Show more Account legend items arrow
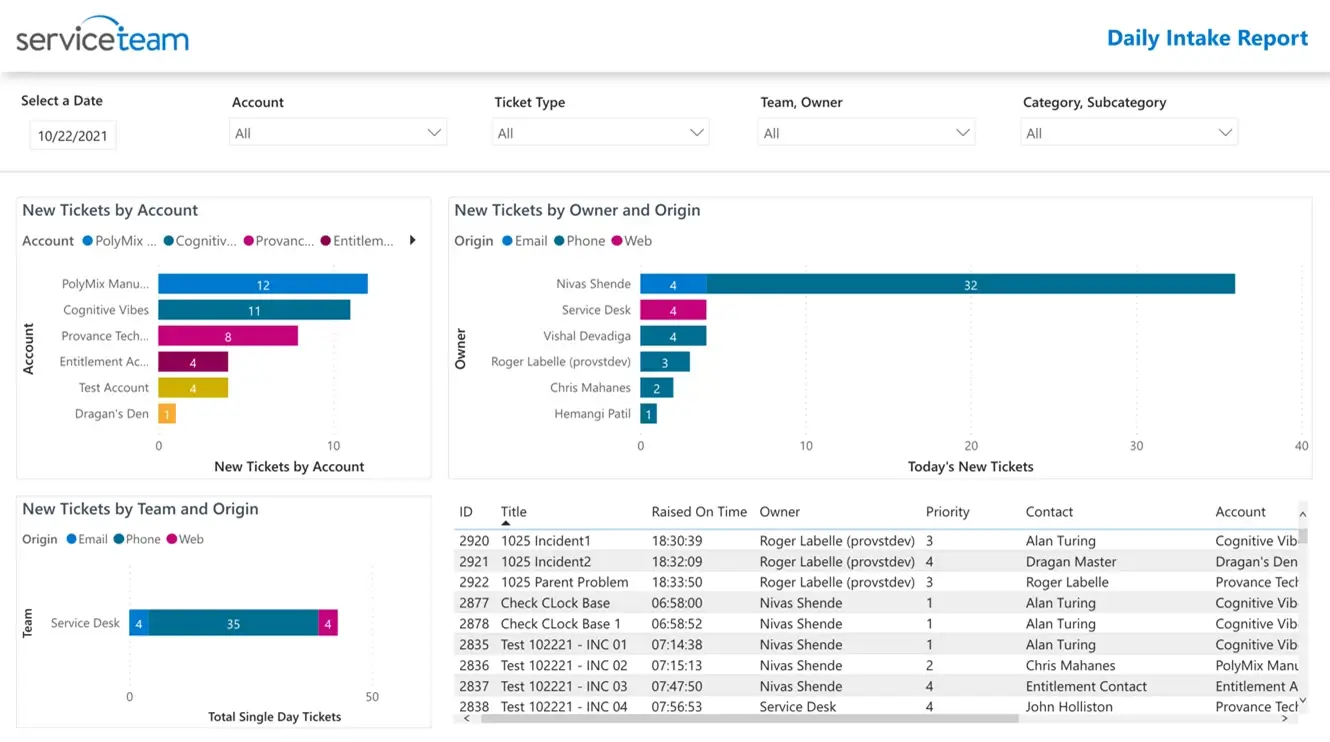Viewport: 1330px width, 742px height. click(x=412, y=240)
